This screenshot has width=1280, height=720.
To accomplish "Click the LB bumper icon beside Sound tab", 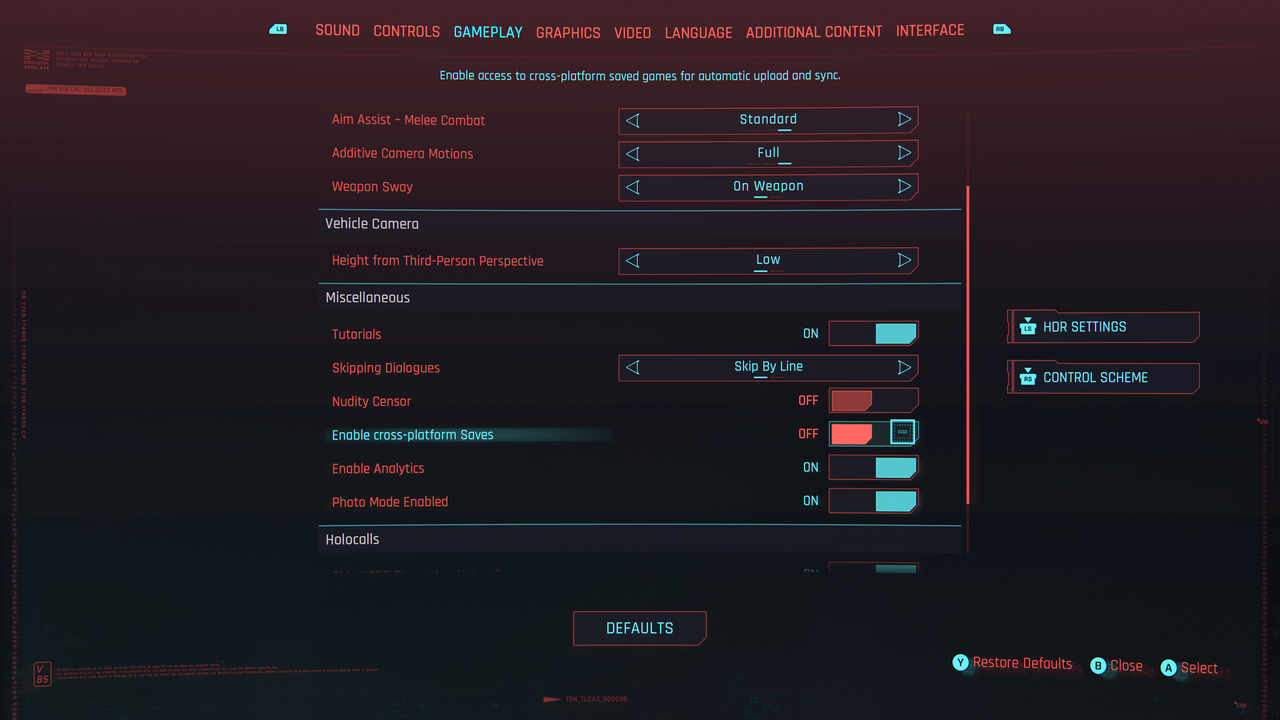I will 279,30.
